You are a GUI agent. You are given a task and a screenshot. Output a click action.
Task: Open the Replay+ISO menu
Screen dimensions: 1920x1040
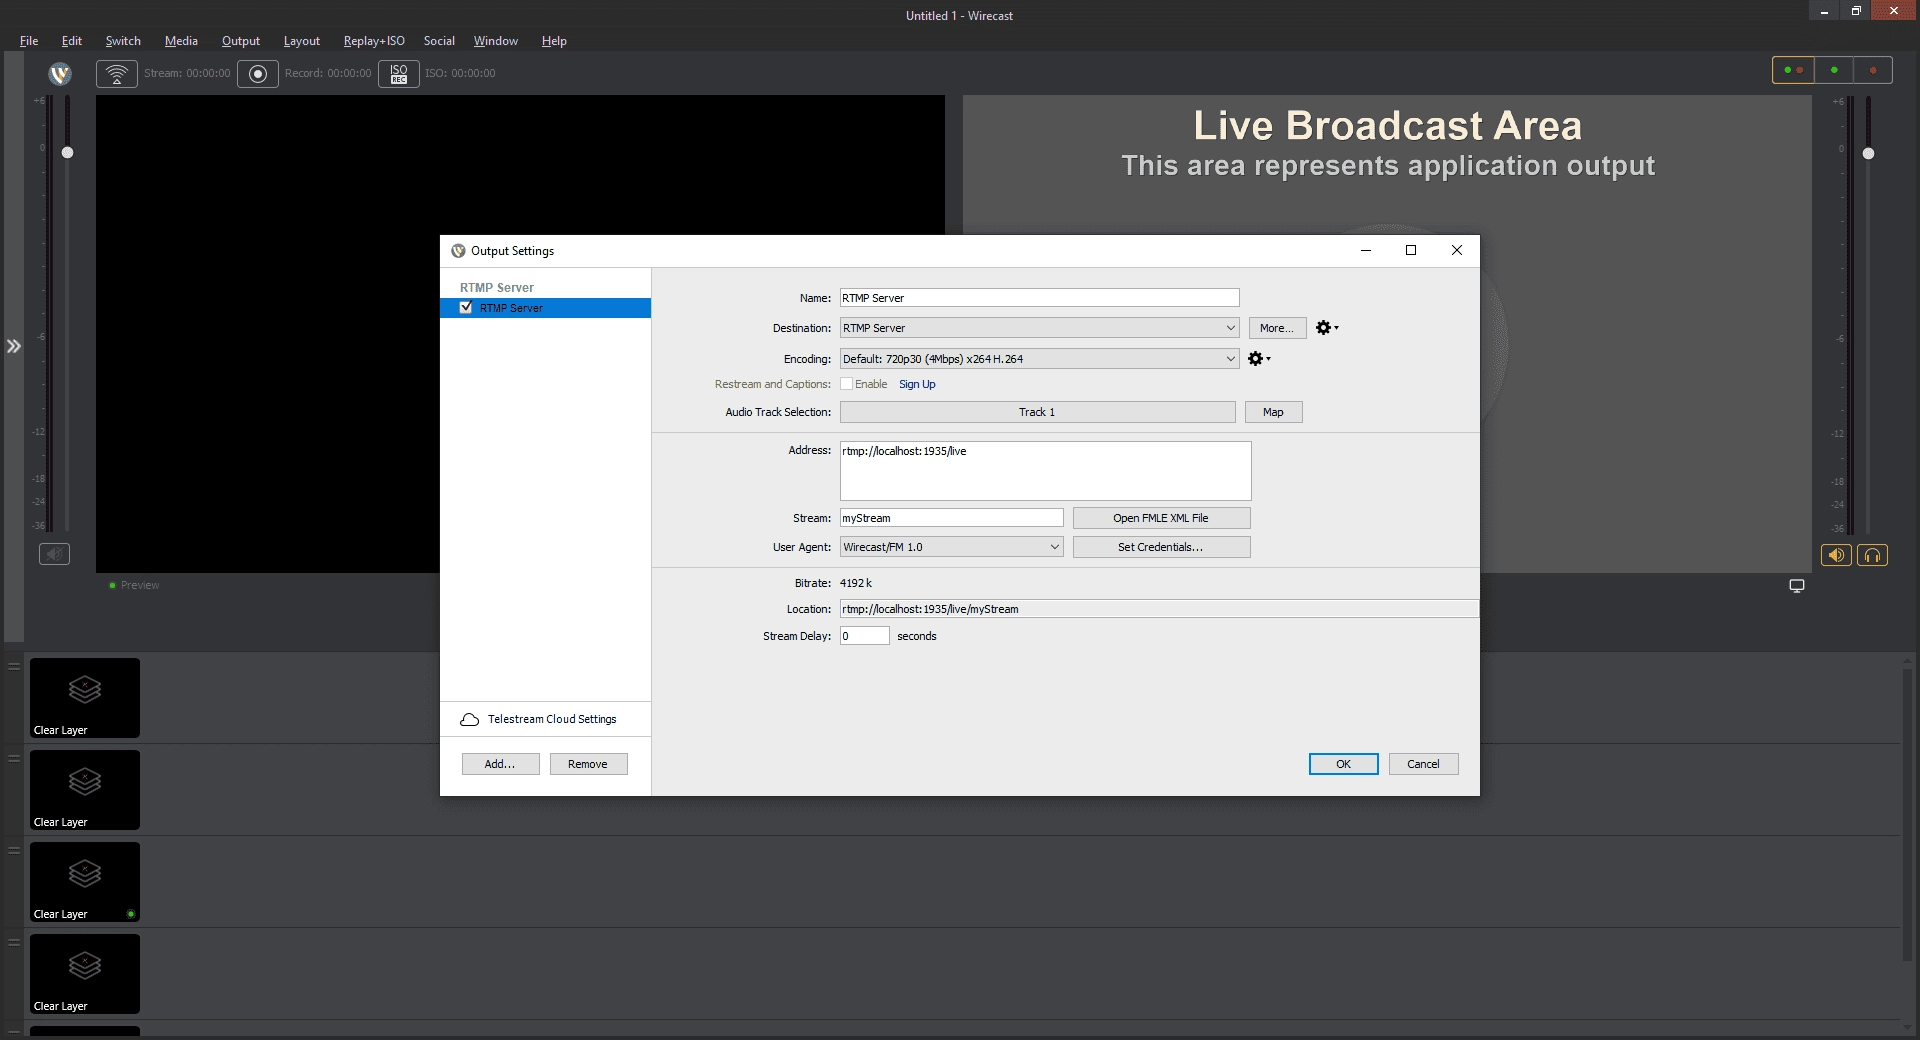click(x=374, y=41)
